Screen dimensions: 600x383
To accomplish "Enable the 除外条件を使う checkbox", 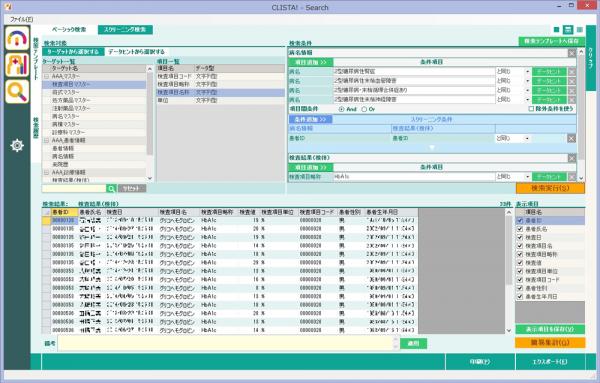I will (531, 109).
